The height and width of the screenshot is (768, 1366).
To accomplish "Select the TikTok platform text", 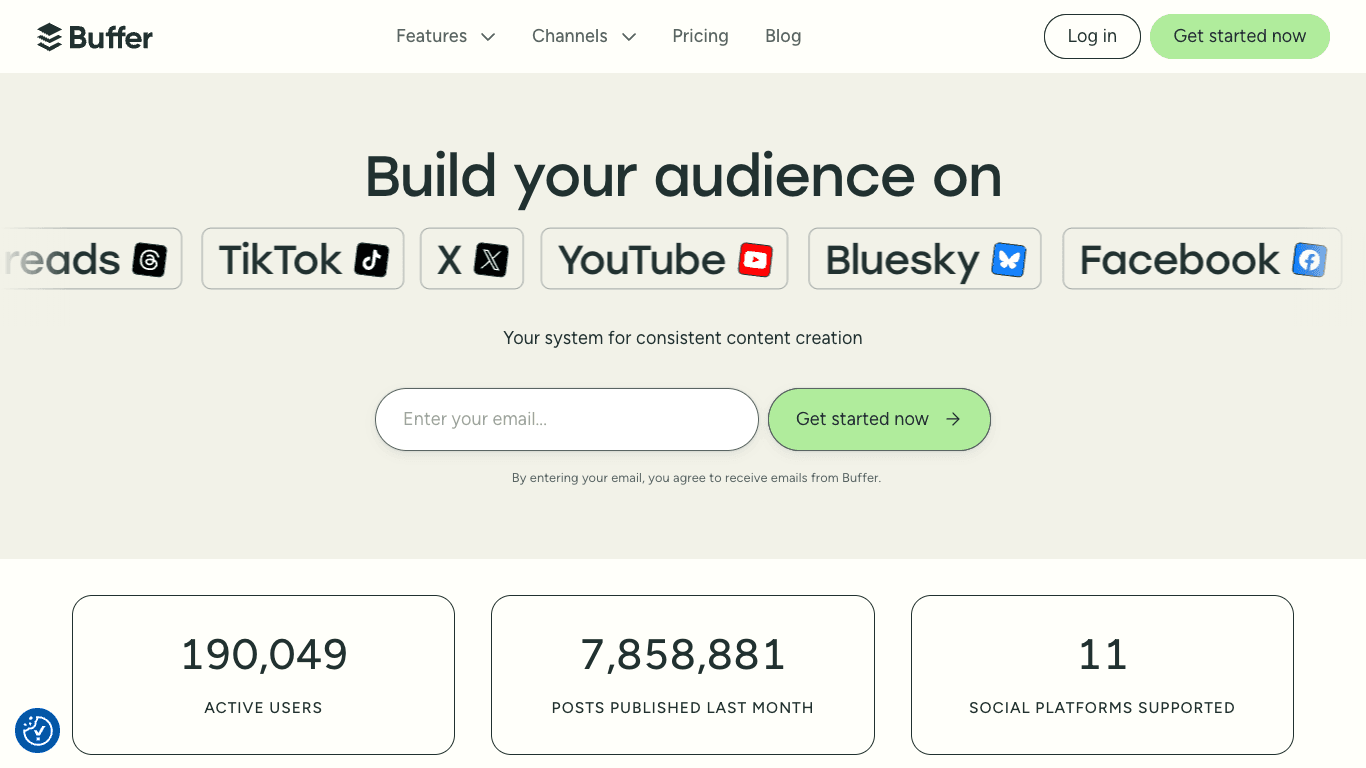I will 280,260.
